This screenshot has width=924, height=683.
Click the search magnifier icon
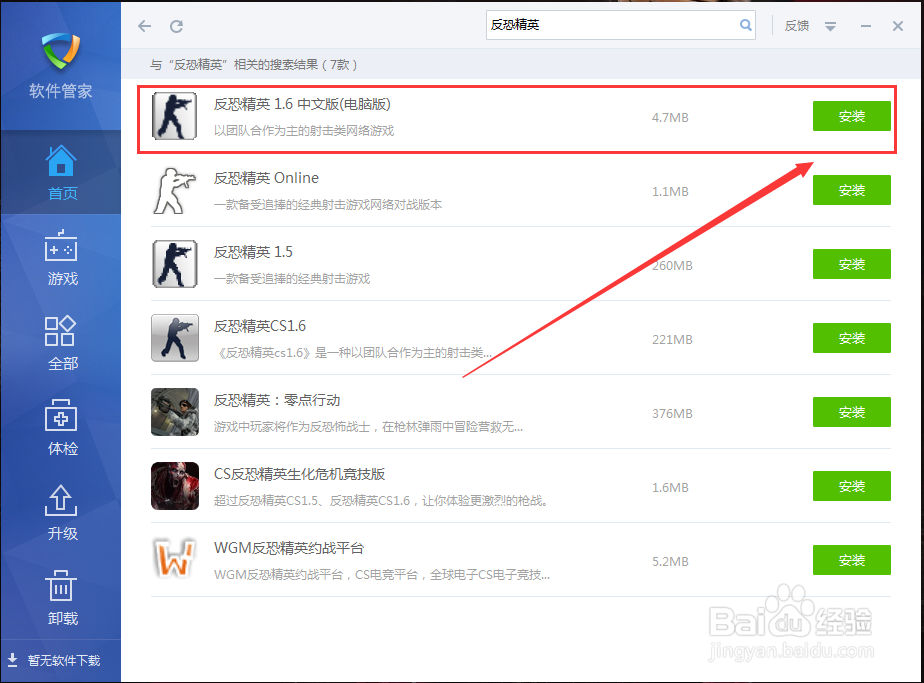pos(745,25)
